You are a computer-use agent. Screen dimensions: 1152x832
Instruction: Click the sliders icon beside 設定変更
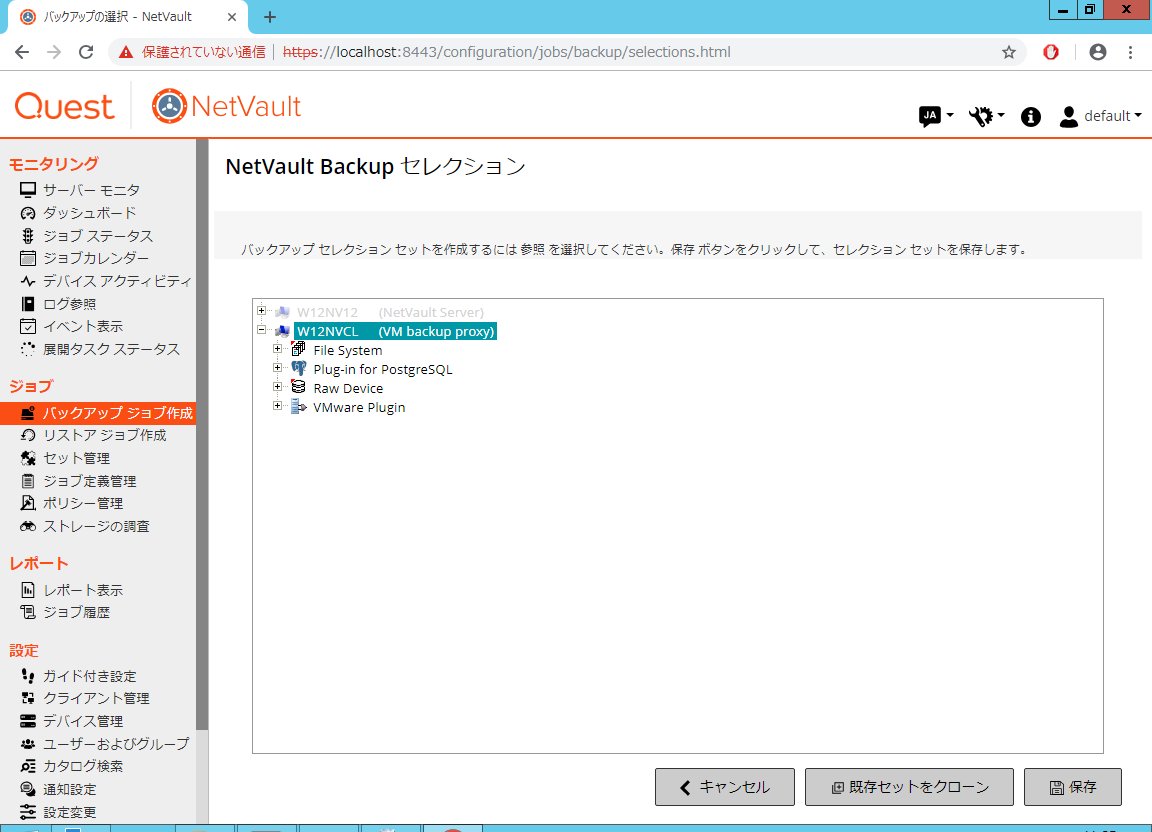point(28,811)
